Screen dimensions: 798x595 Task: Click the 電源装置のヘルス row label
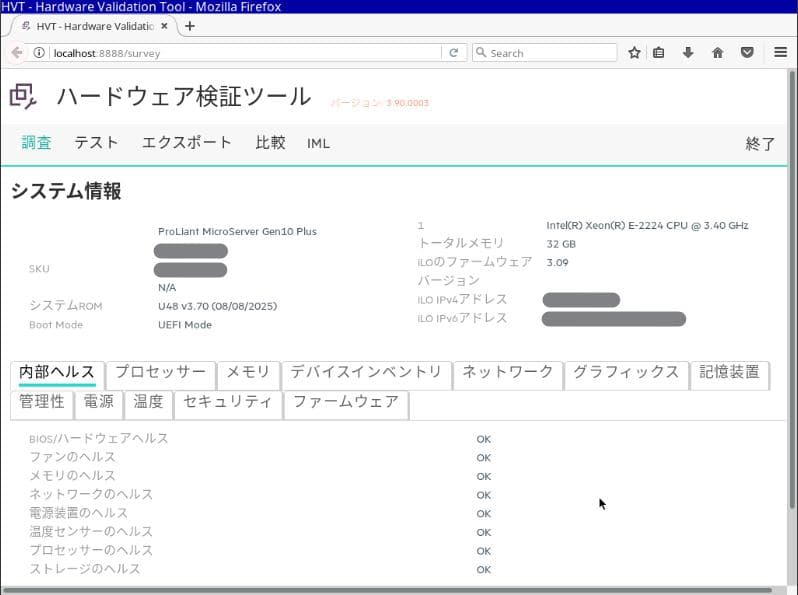[78, 513]
